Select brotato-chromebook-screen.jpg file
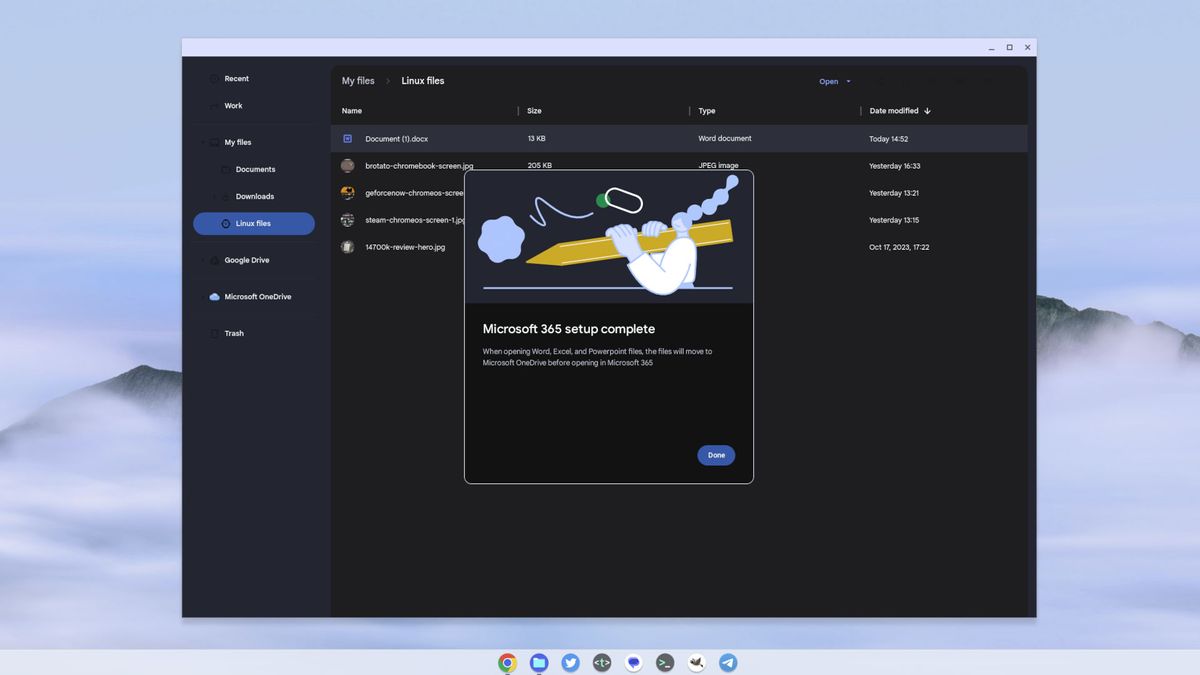The width and height of the screenshot is (1200, 675). [419, 166]
